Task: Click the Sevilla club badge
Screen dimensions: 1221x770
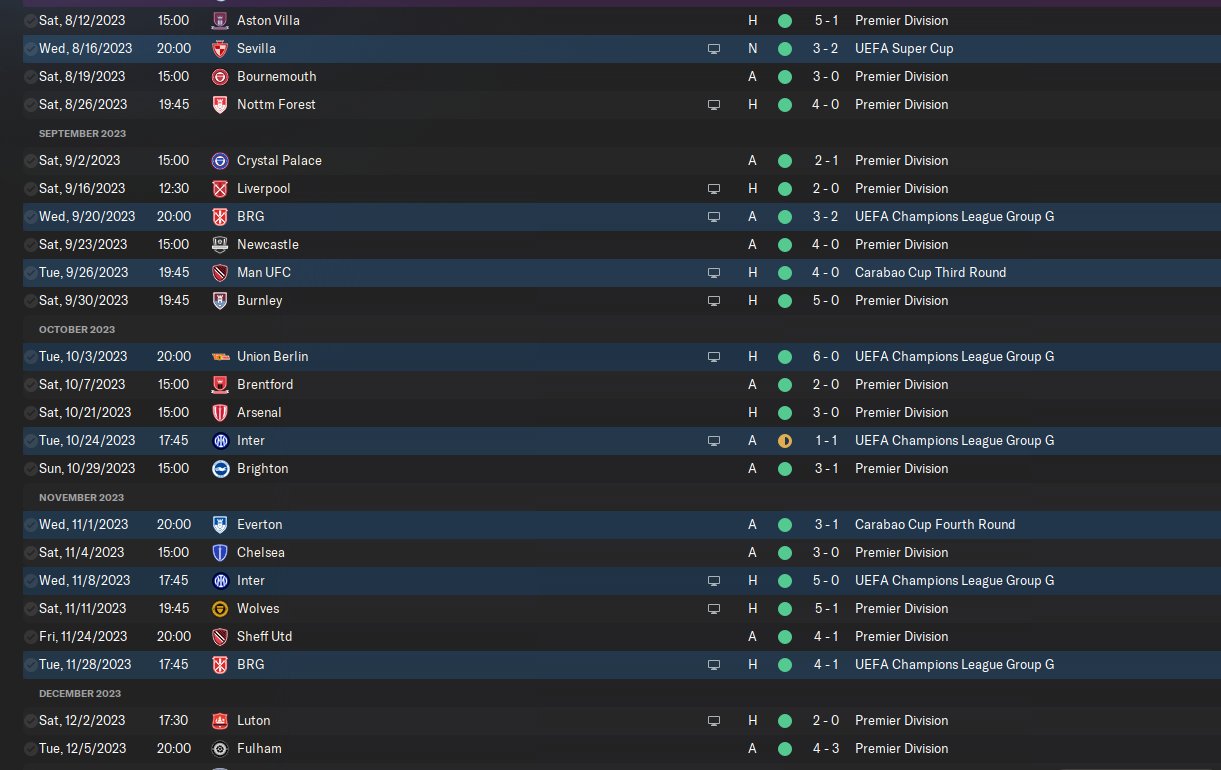Action: pyautogui.click(x=220, y=48)
